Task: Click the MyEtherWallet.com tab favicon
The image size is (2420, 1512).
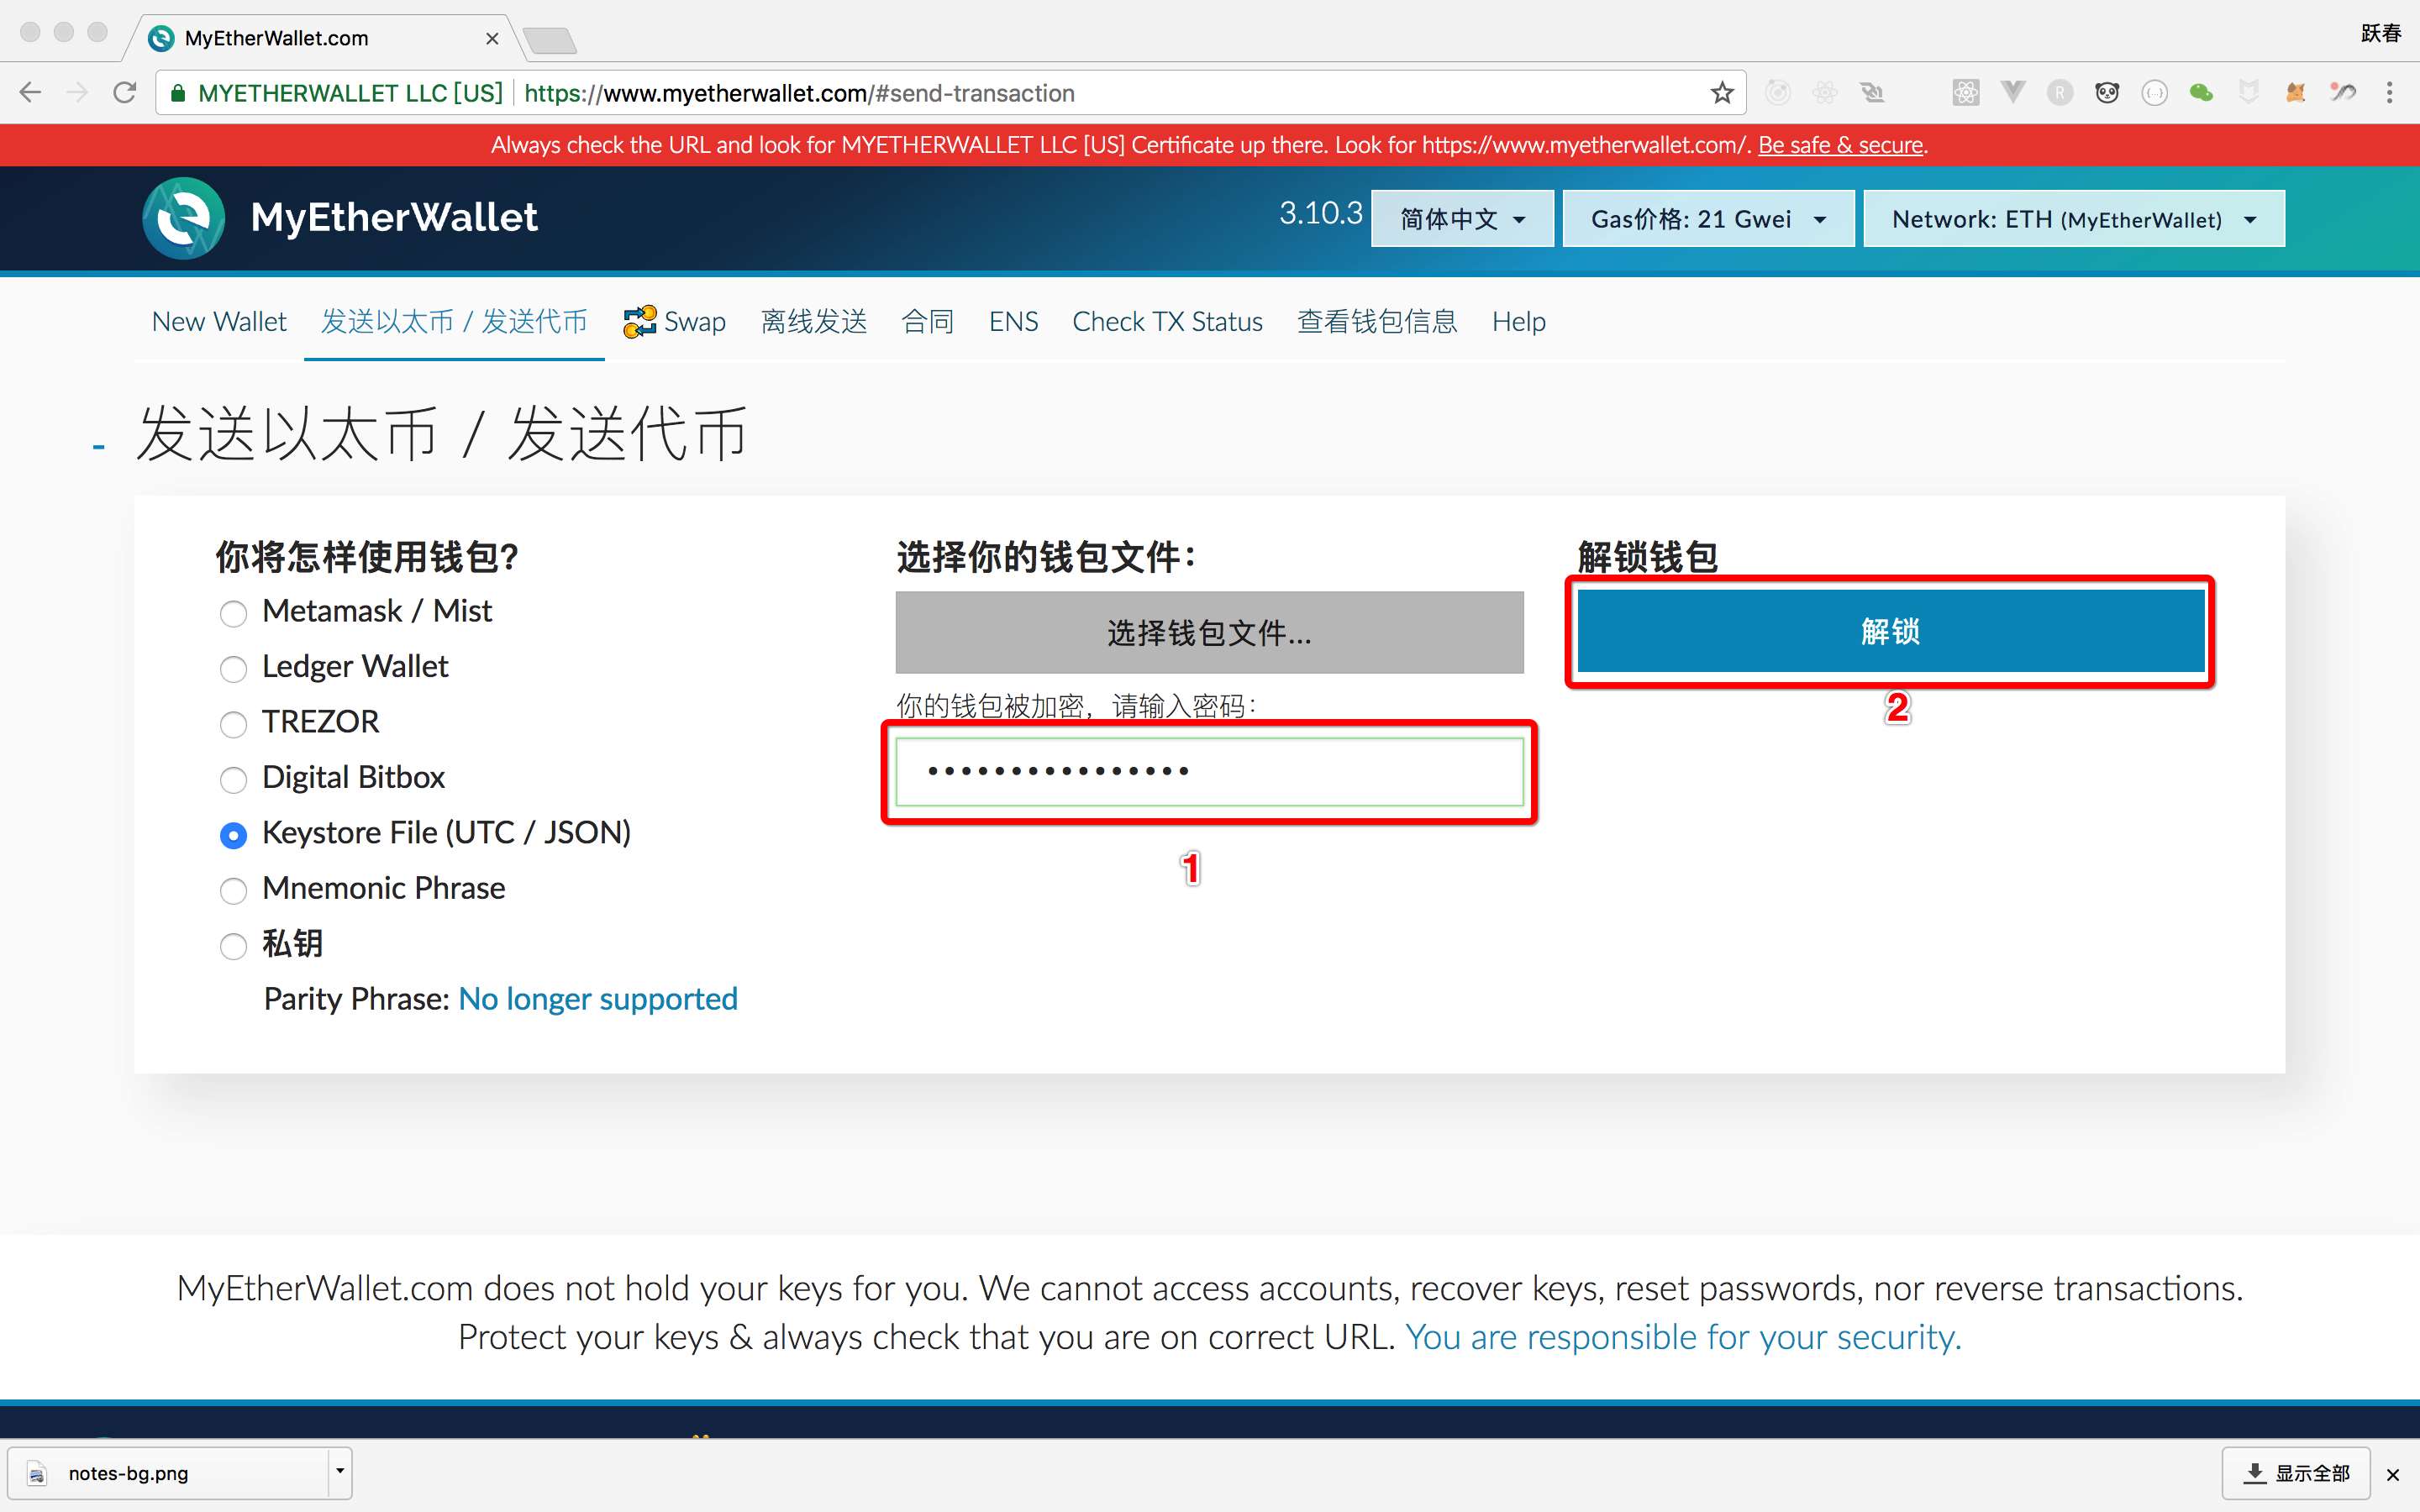Action: coord(160,38)
